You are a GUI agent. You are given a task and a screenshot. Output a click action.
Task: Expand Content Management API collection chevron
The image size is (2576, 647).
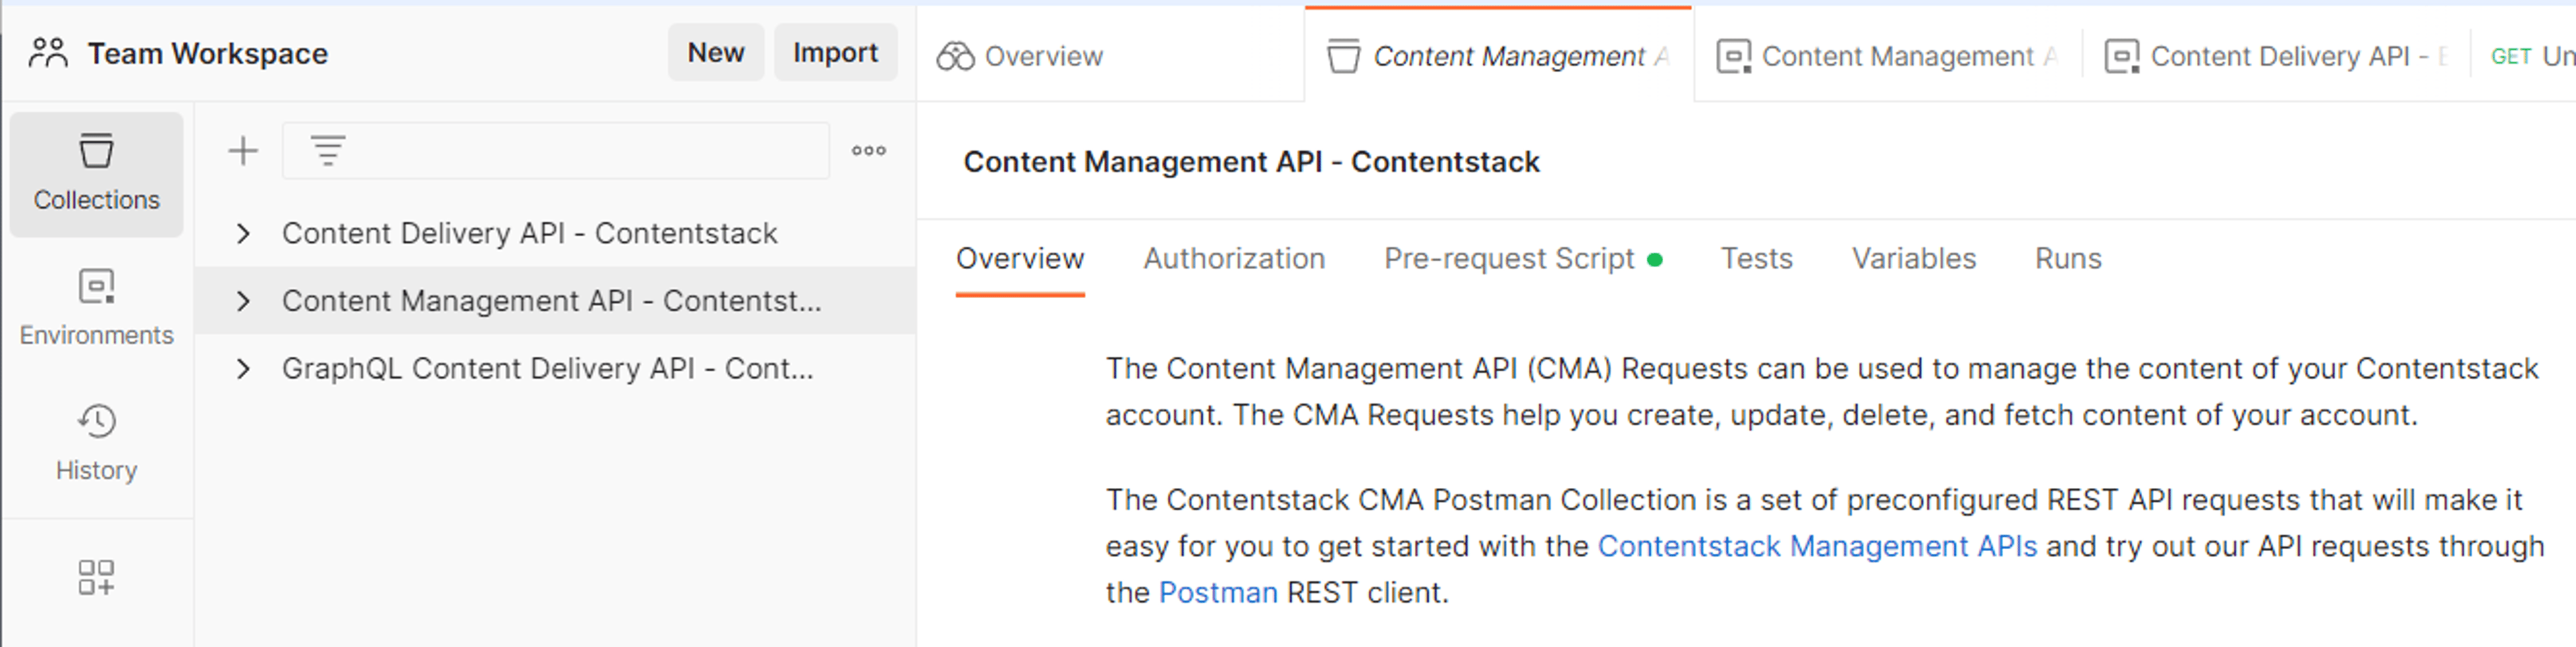[x=243, y=301]
